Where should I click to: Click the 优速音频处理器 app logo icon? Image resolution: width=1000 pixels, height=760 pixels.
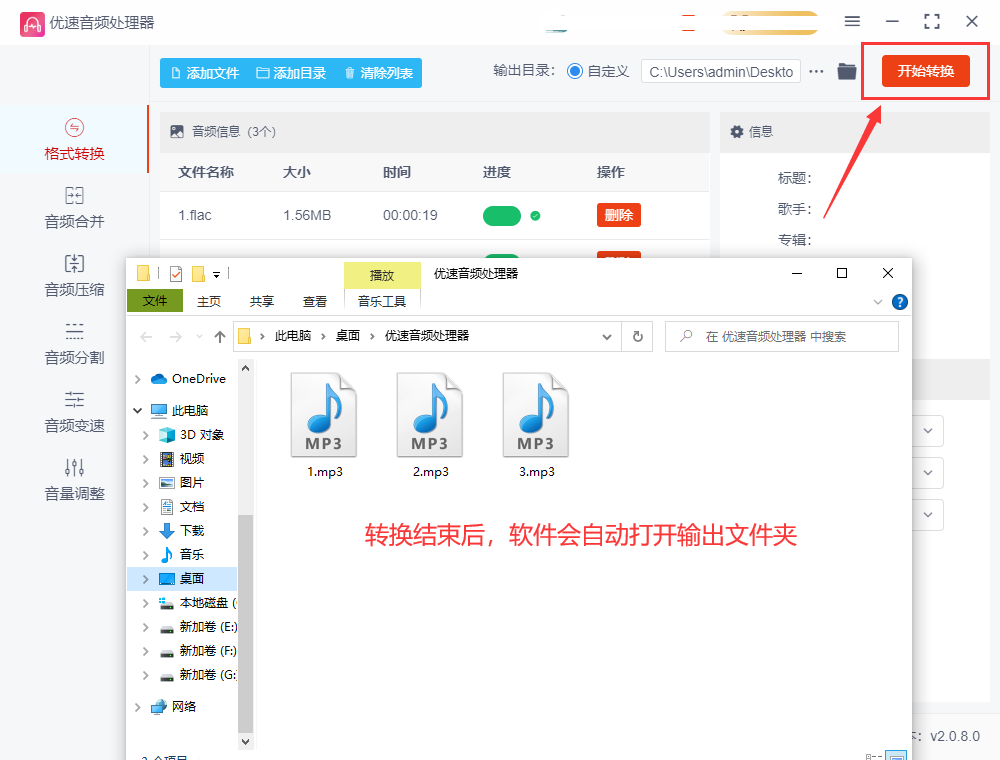[x=32, y=24]
